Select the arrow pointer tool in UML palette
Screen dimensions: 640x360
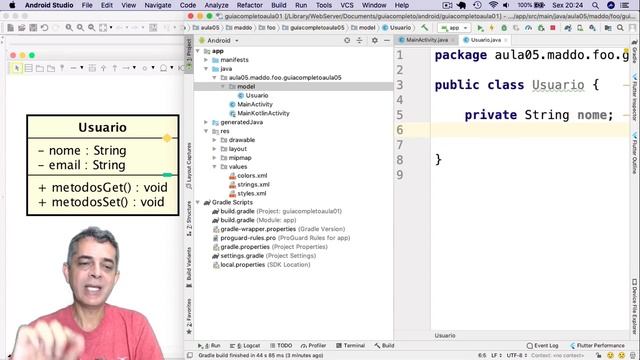(x=17, y=68)
